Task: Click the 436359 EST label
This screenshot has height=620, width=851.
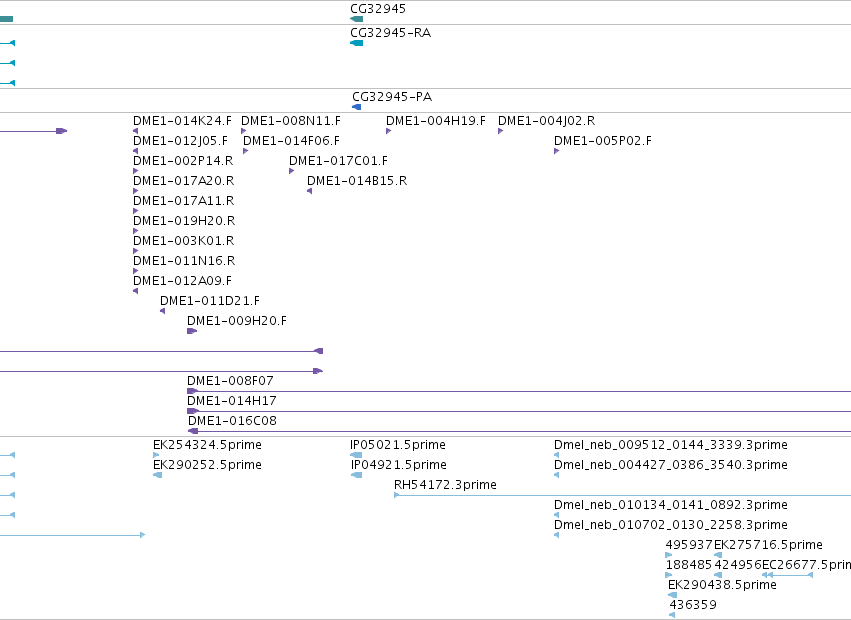Action: point(693,605)
